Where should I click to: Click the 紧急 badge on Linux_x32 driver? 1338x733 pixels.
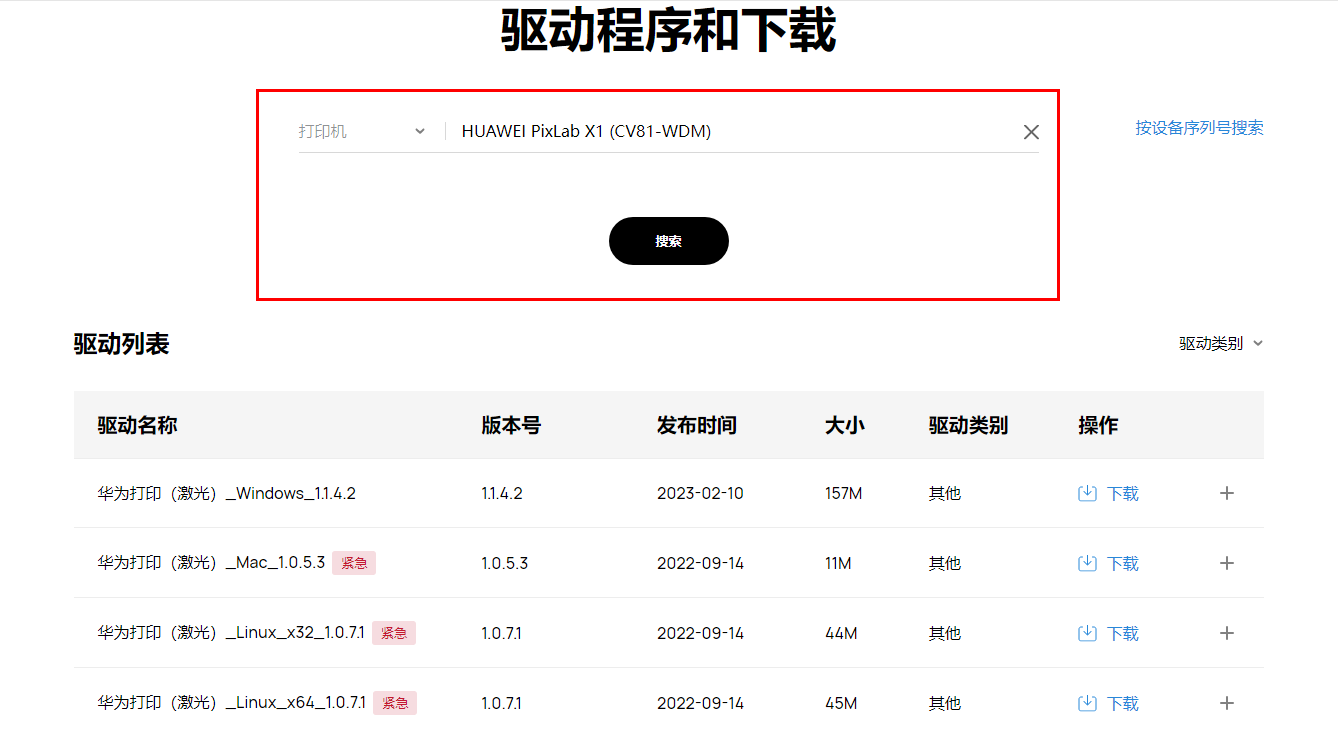point(394,633)
